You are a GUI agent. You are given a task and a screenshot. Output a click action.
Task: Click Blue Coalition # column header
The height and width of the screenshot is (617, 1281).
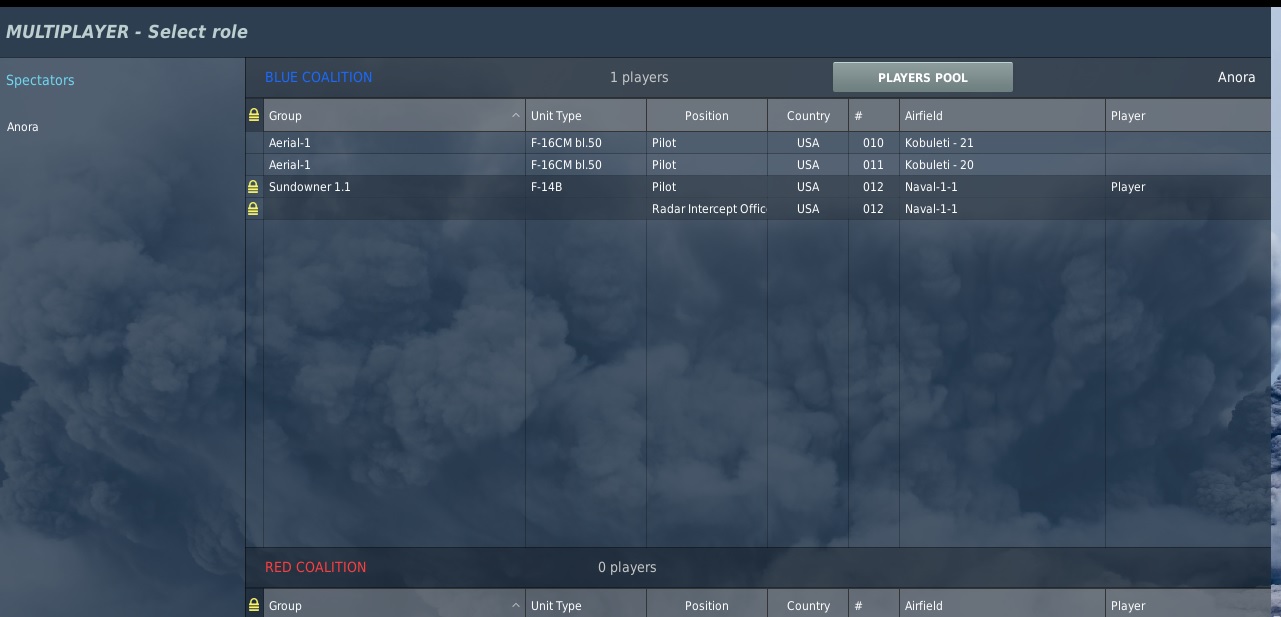(x=874, y=116)
